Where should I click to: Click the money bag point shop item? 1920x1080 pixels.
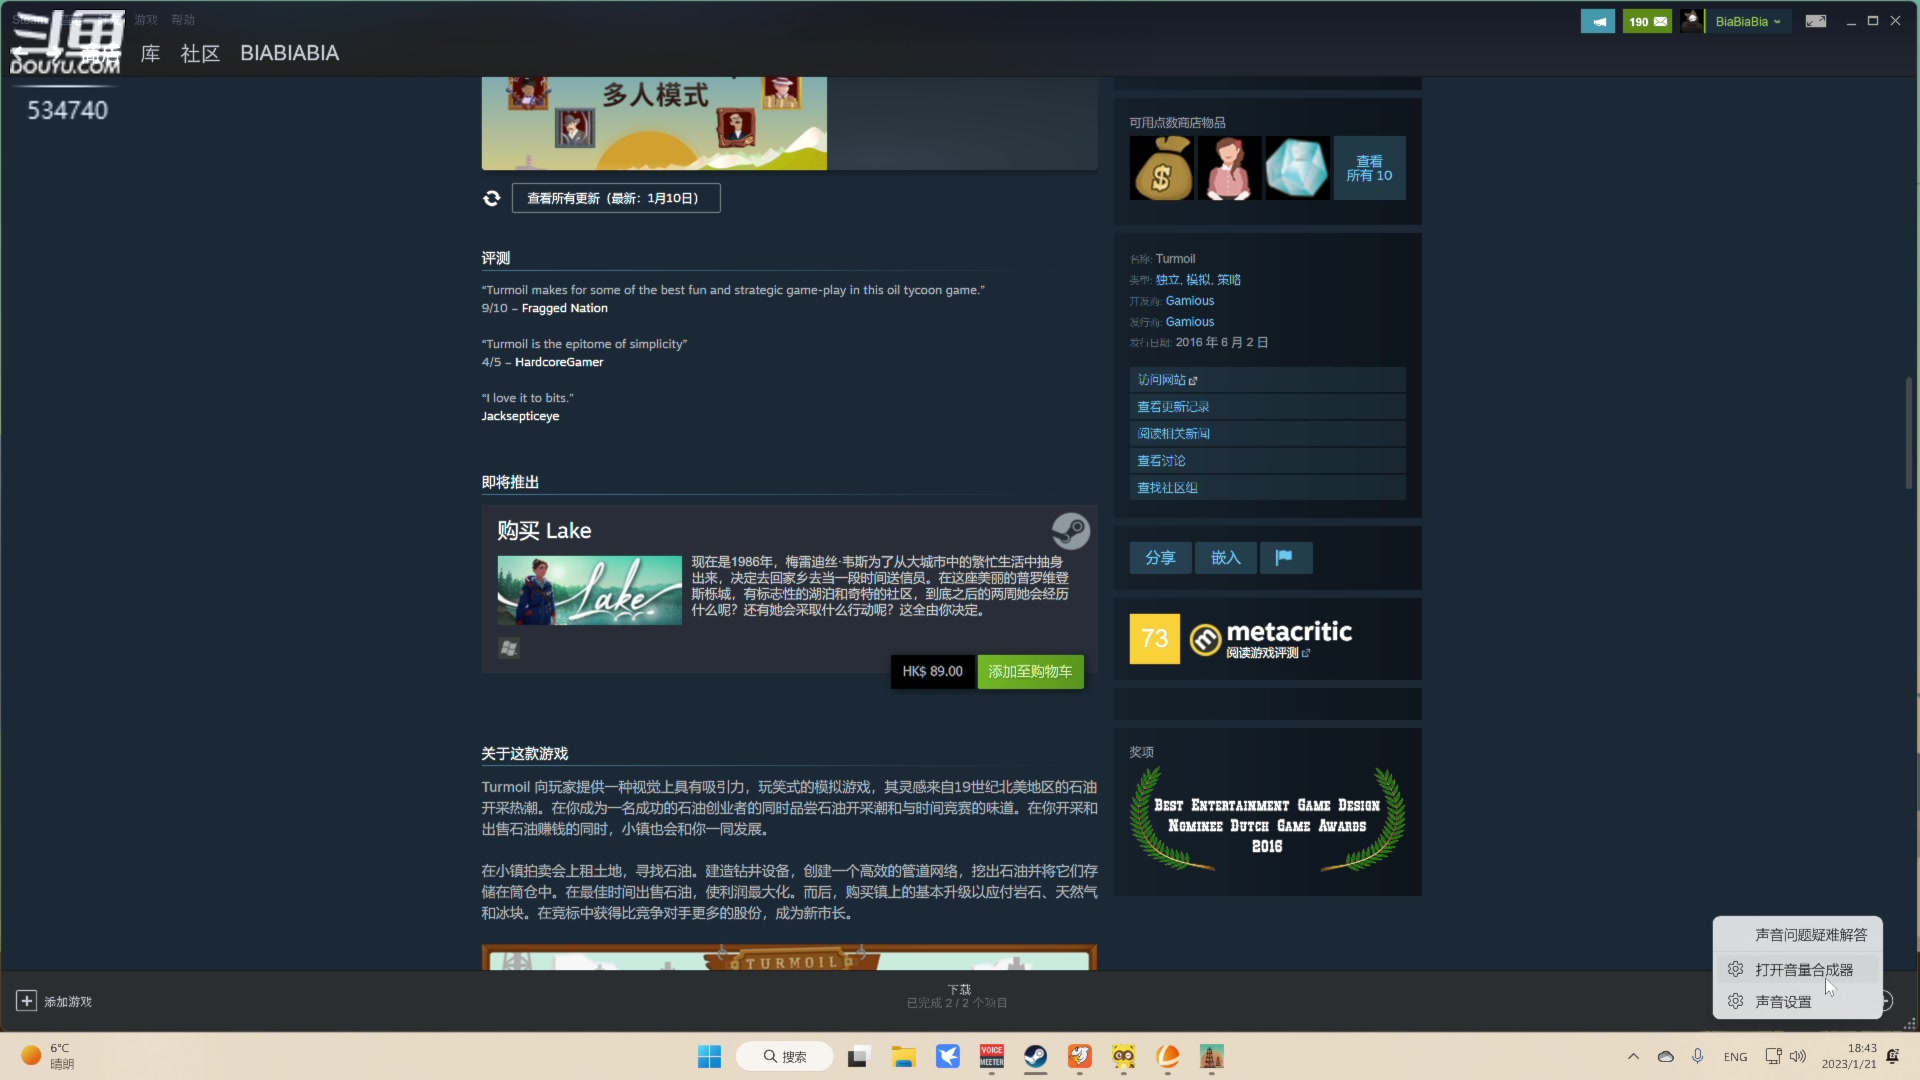pyautogui.click(x=1161, y=168)
